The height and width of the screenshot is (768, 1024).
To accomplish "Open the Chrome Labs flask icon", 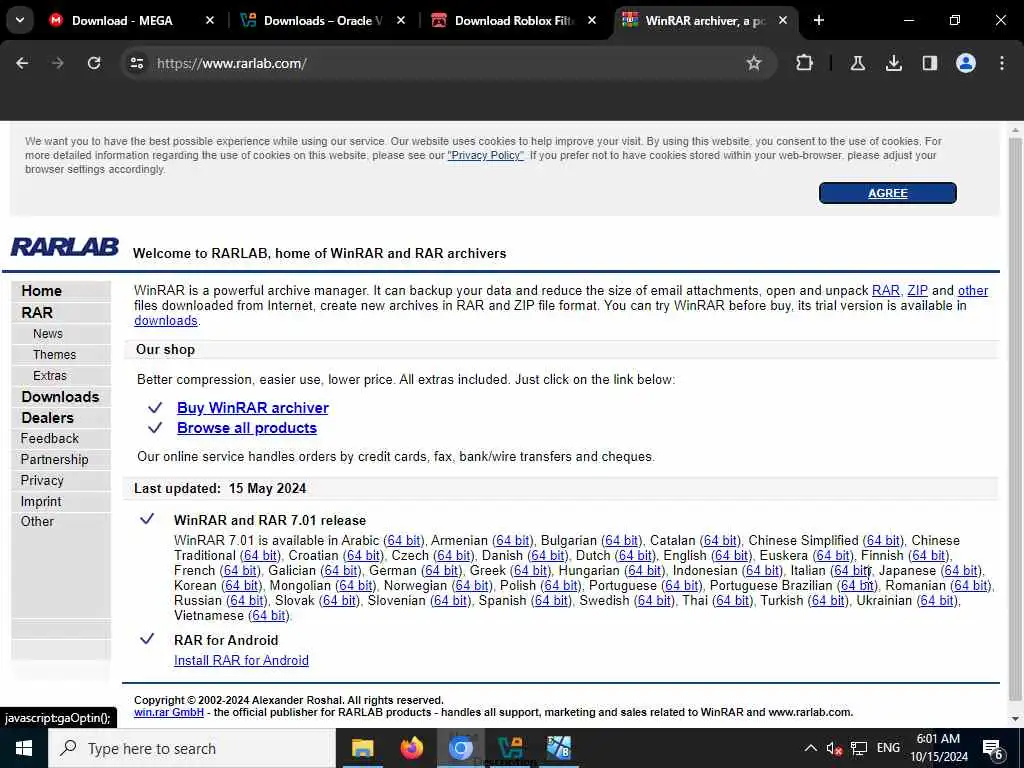I will (x=857, y=63).
